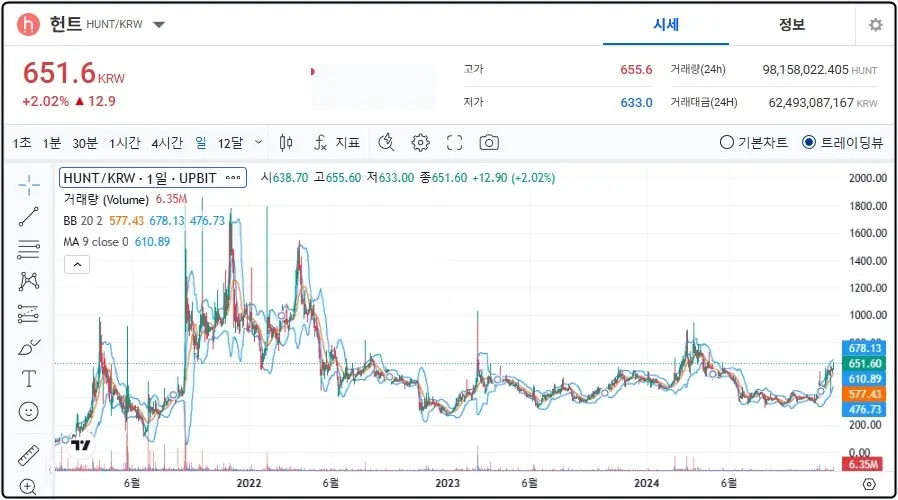Activate the zoom in tool
Image resolution: width=898 pixels, height=500 pixels.
pos(28,486)
